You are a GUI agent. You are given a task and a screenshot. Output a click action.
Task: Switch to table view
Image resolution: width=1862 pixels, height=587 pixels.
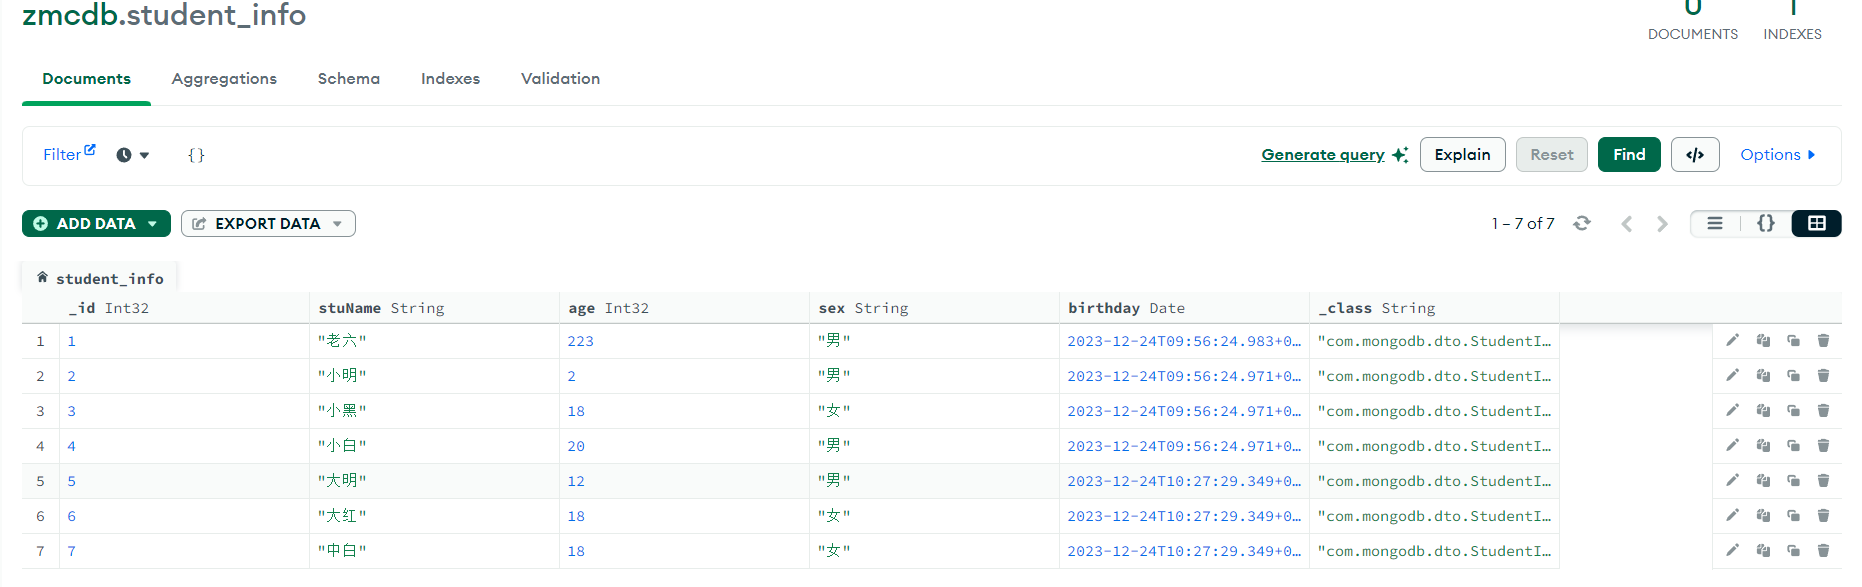coord(1817,223)
